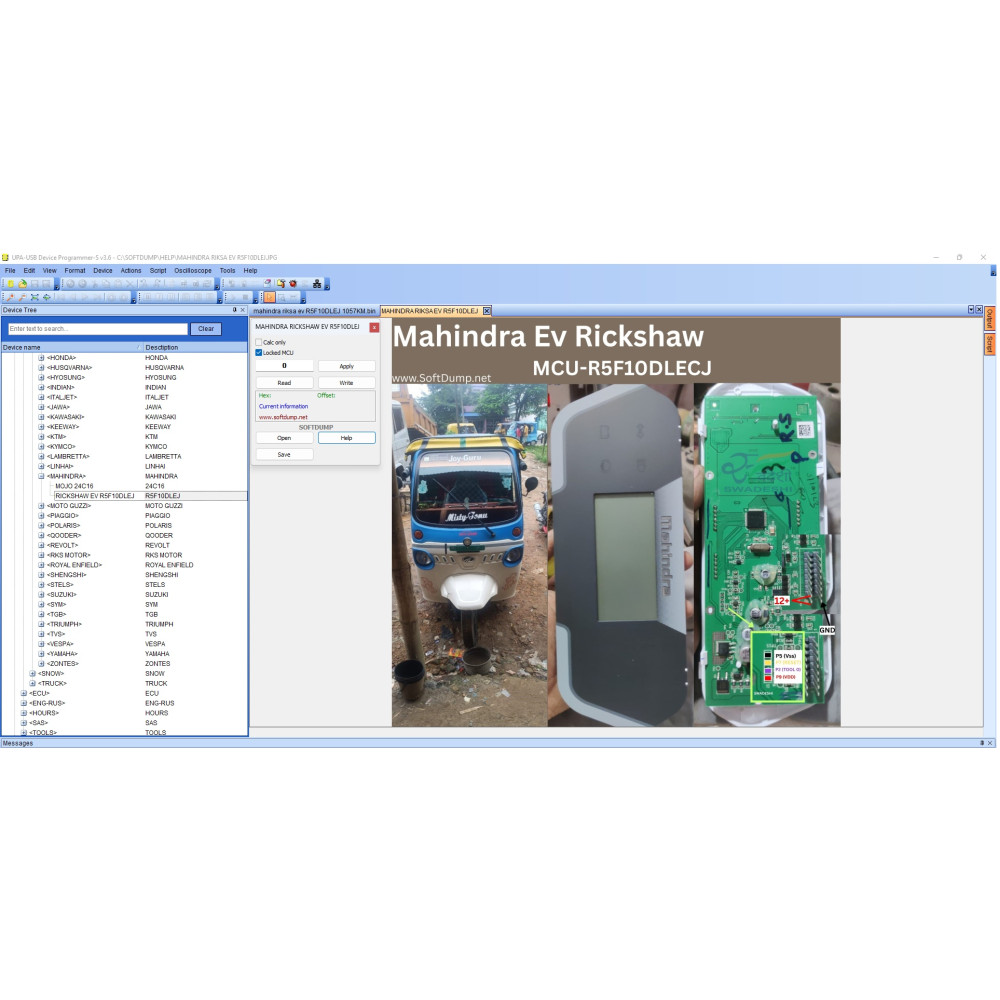Viewport: 1000px width, 1000px height.
Task: Click the device tree search field
Action: pyautogui.click(x=98, y=329)
